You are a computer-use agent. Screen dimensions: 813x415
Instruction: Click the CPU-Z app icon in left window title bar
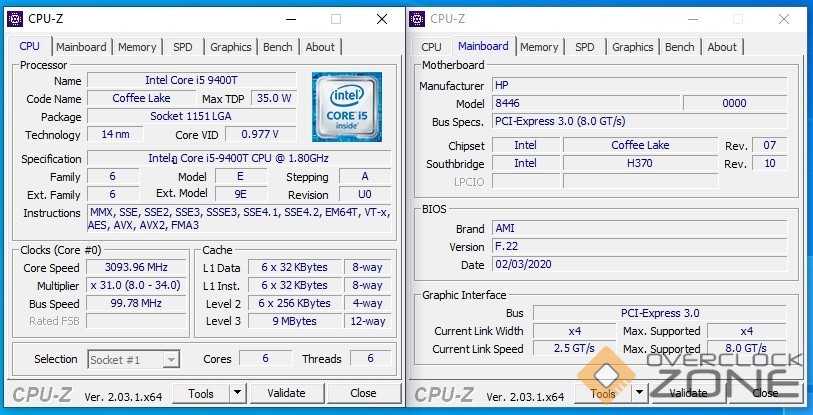[x=15, y=19]
